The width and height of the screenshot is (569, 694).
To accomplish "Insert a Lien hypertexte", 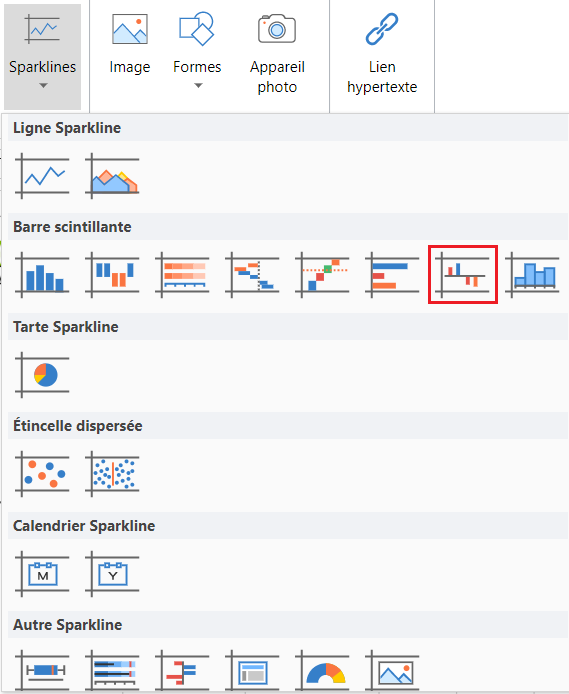I will click(x=382, y=53).
